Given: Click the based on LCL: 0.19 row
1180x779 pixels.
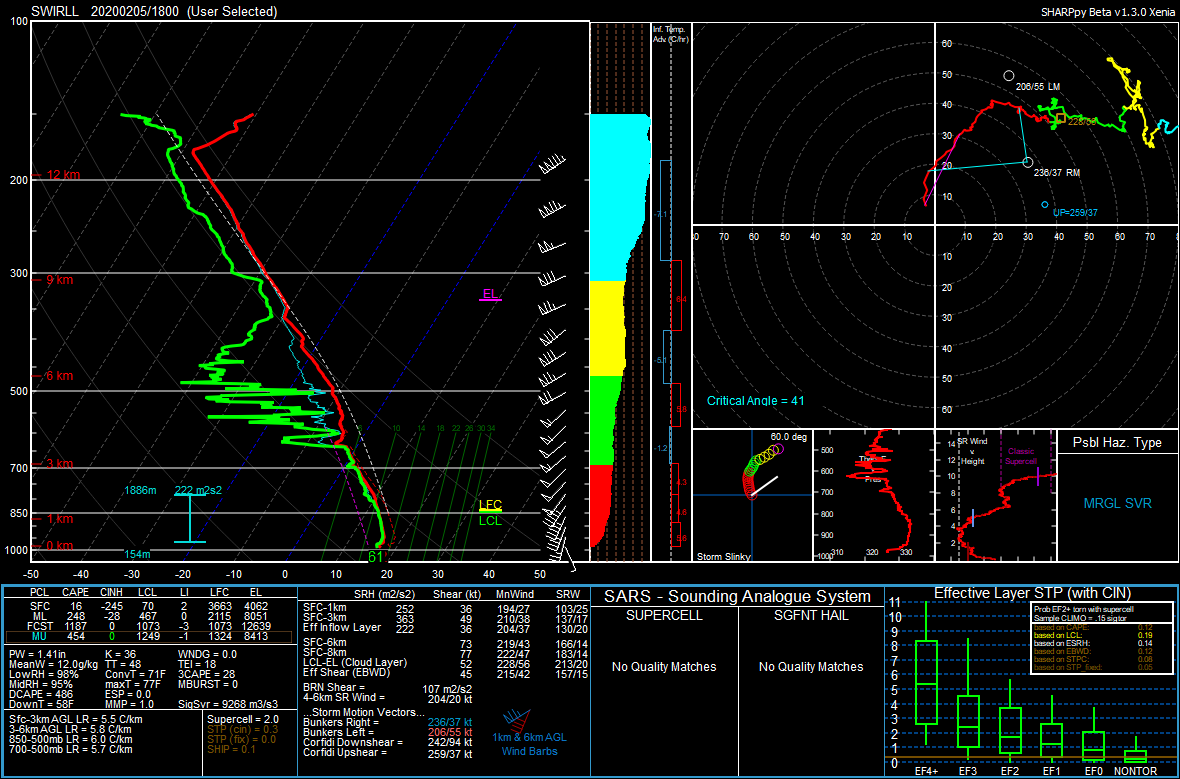Looking at the screenshot, I should click(x=1093, y=634).
